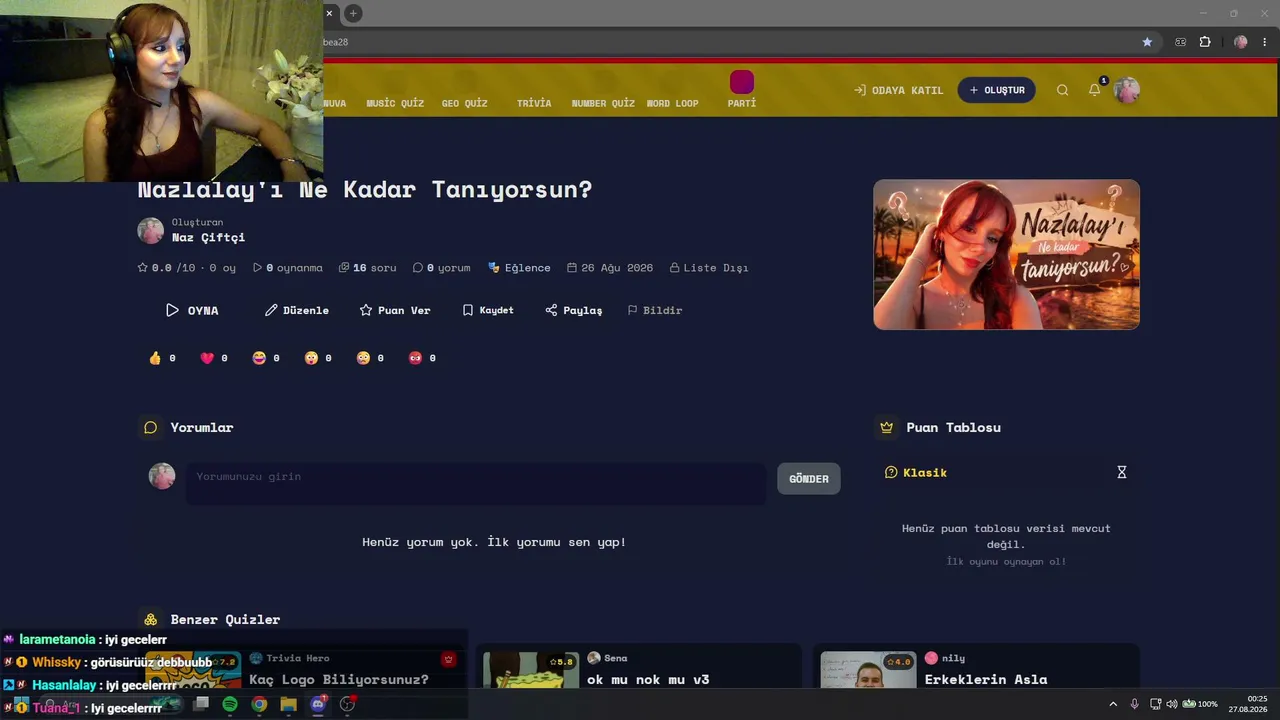The height and width of the screenshot is (720, 1280).
Task: Select the Klasik leaderboard mode
Action: click(916, 472)
